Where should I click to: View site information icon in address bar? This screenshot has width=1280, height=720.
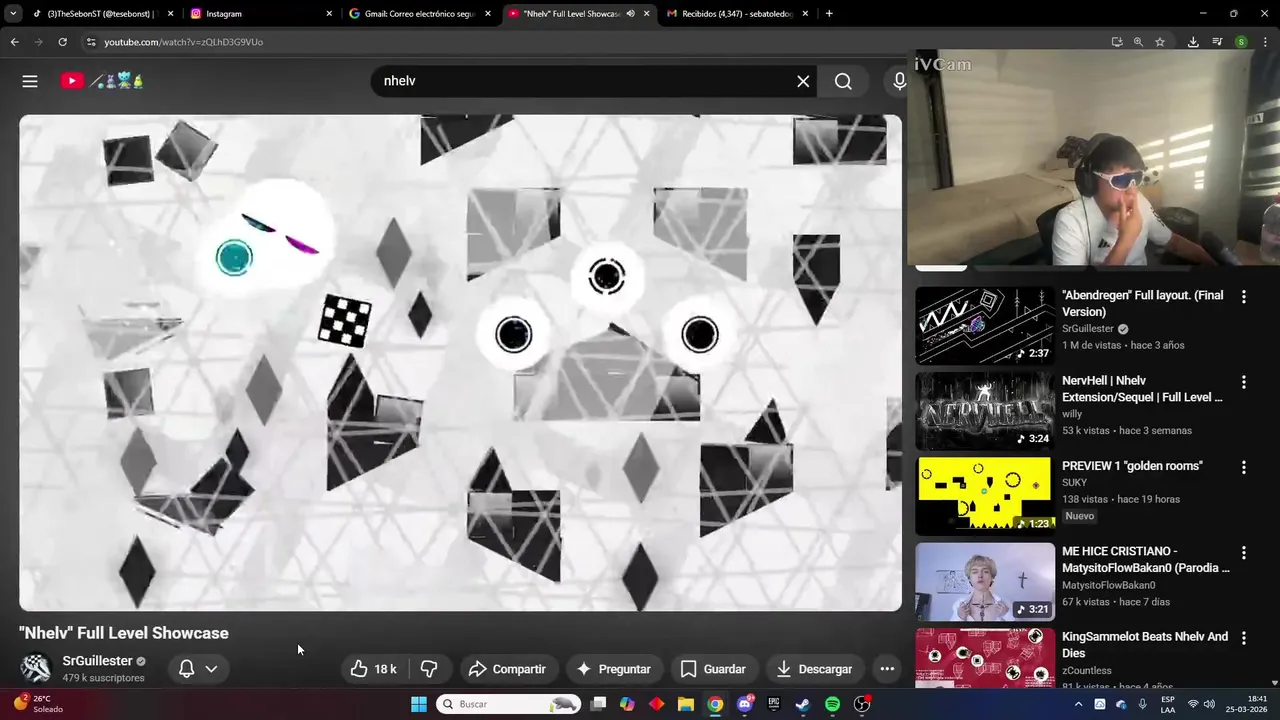pyautogui.click(x=91, y=42)
